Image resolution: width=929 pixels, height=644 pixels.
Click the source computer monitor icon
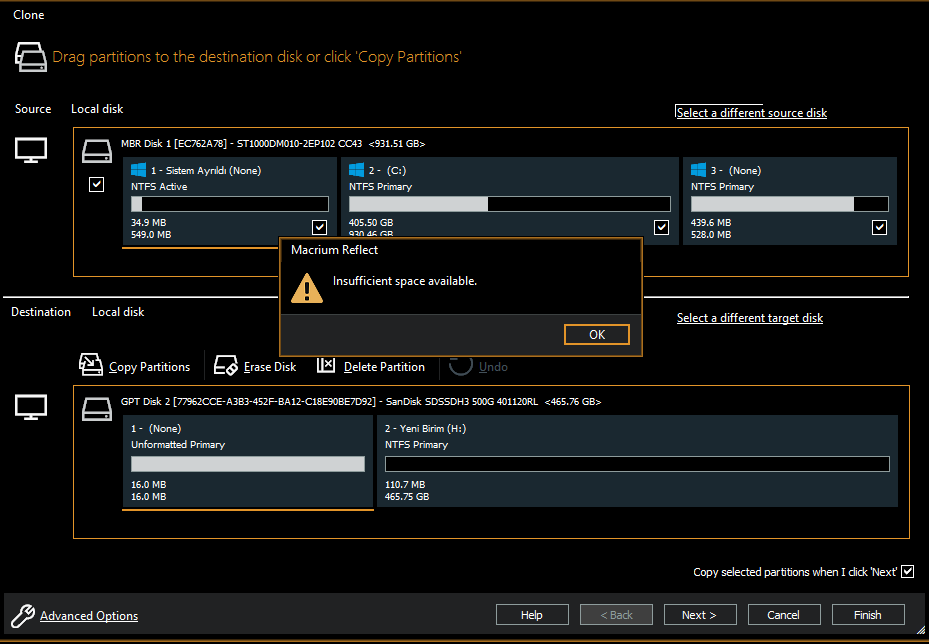(x=31, y=150)
